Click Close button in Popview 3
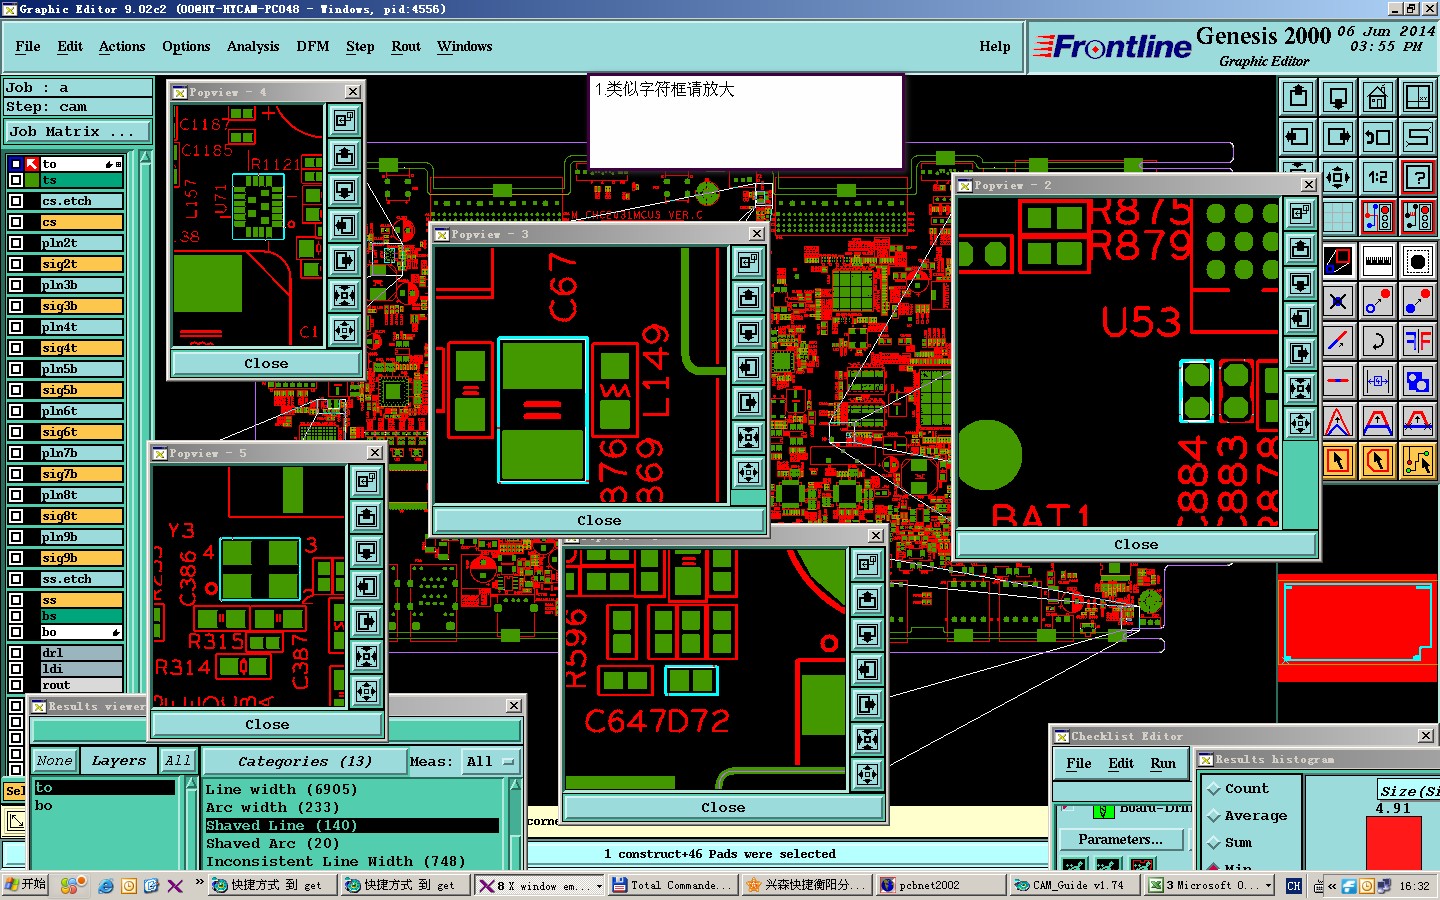The height and width of the screenshot is (900, 1440). pos(599,520)
